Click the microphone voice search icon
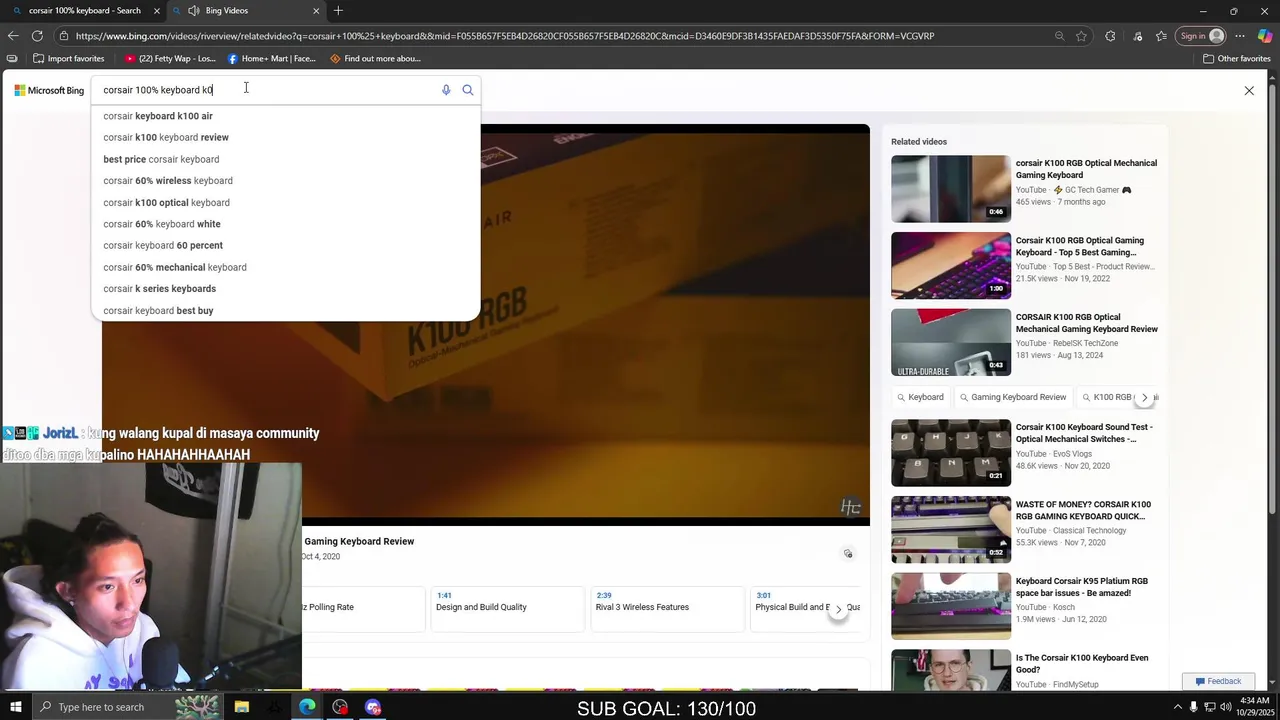 pos(446,90)
